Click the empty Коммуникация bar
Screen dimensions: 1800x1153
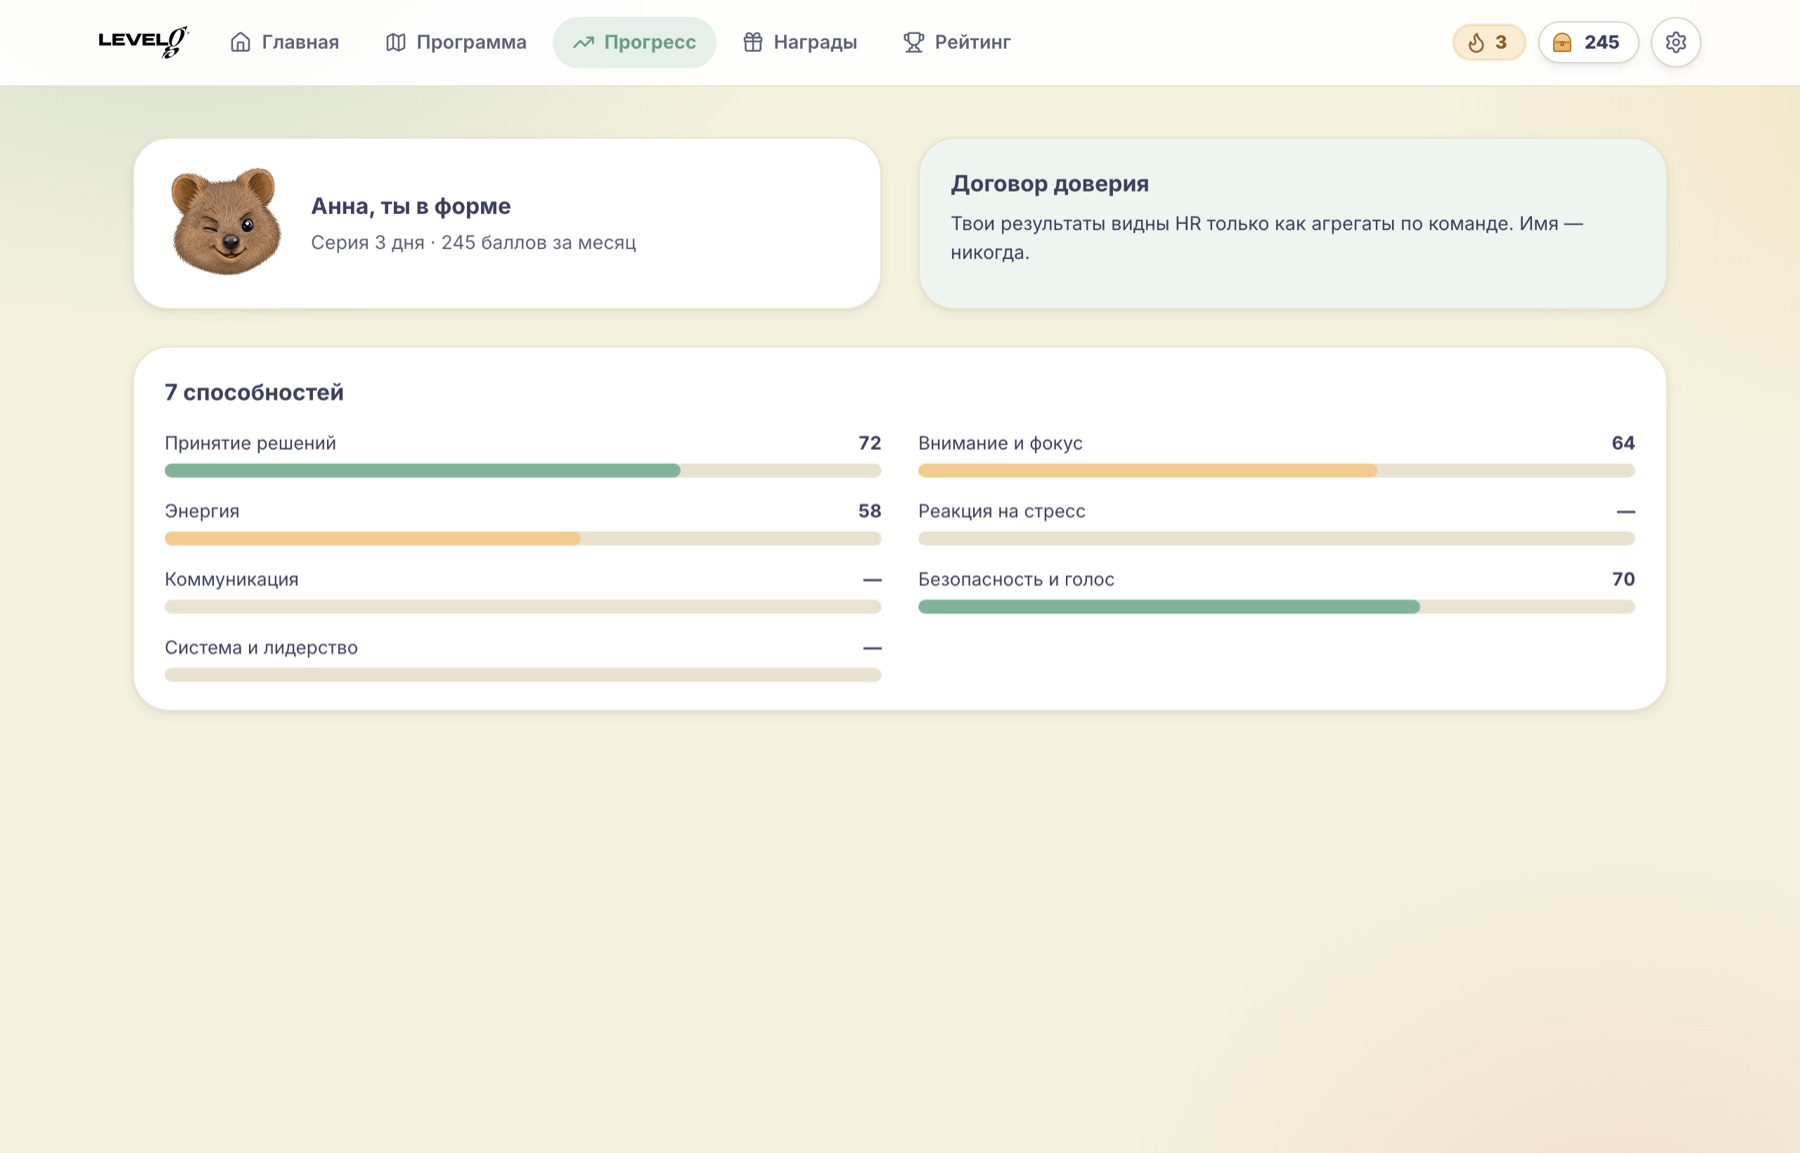point(523,606)
